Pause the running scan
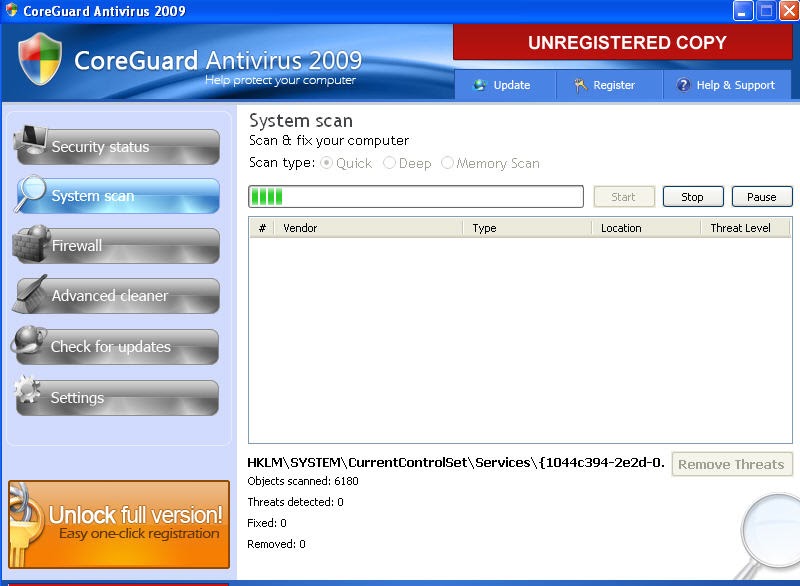This screenshot has width=800, height=586. [762, 197]
